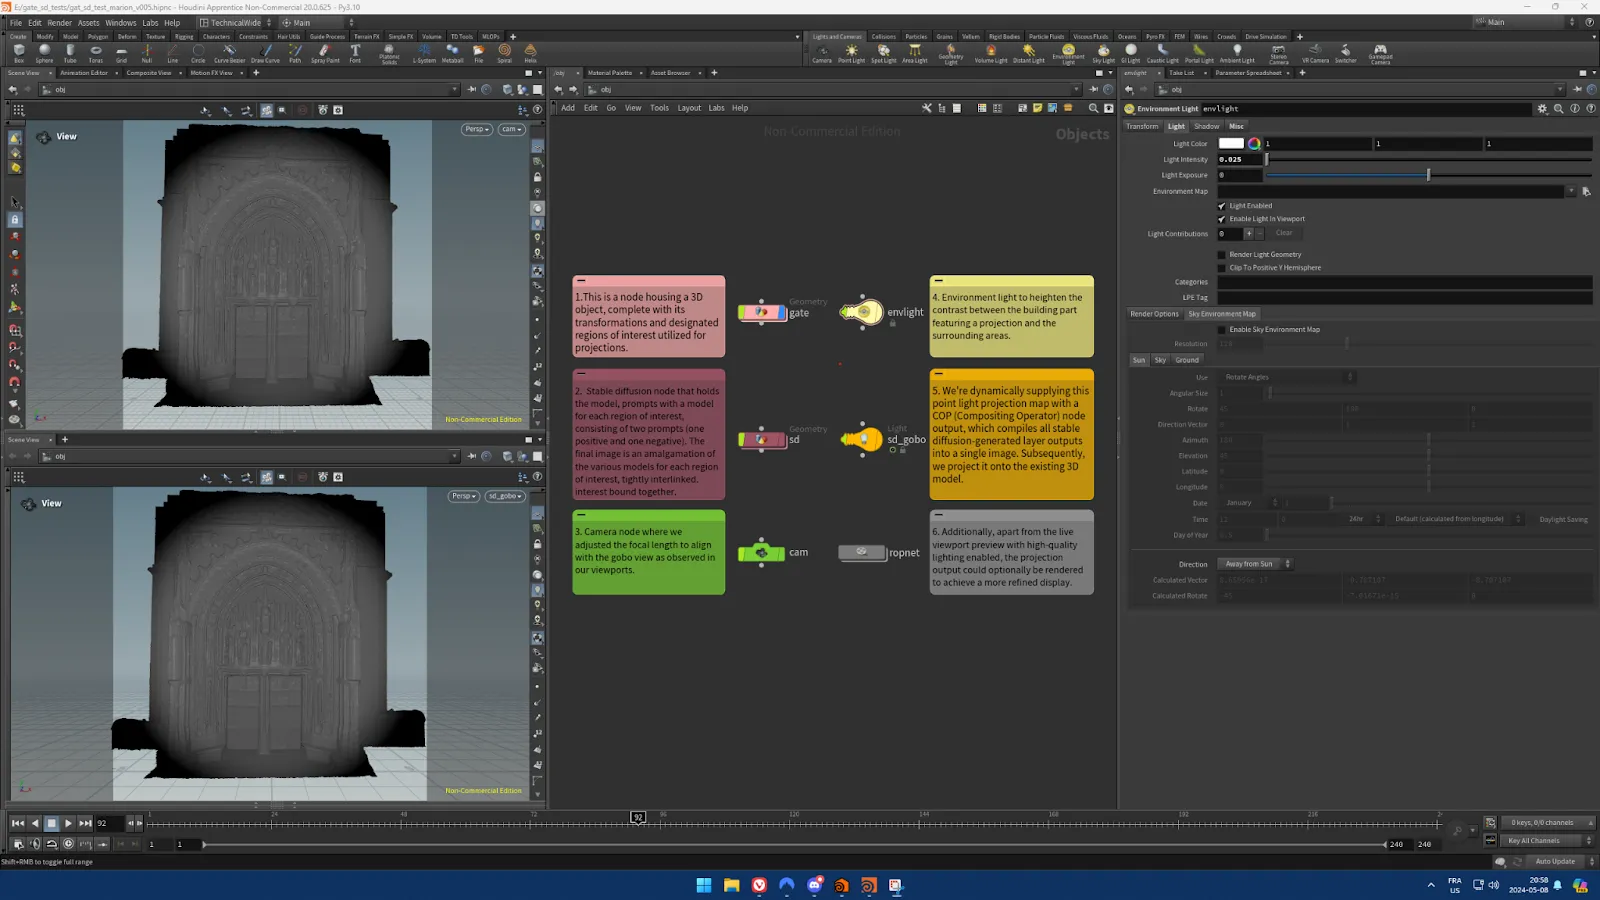
Task: Switch to the Render Options tab
Action: click(1154, 314)
